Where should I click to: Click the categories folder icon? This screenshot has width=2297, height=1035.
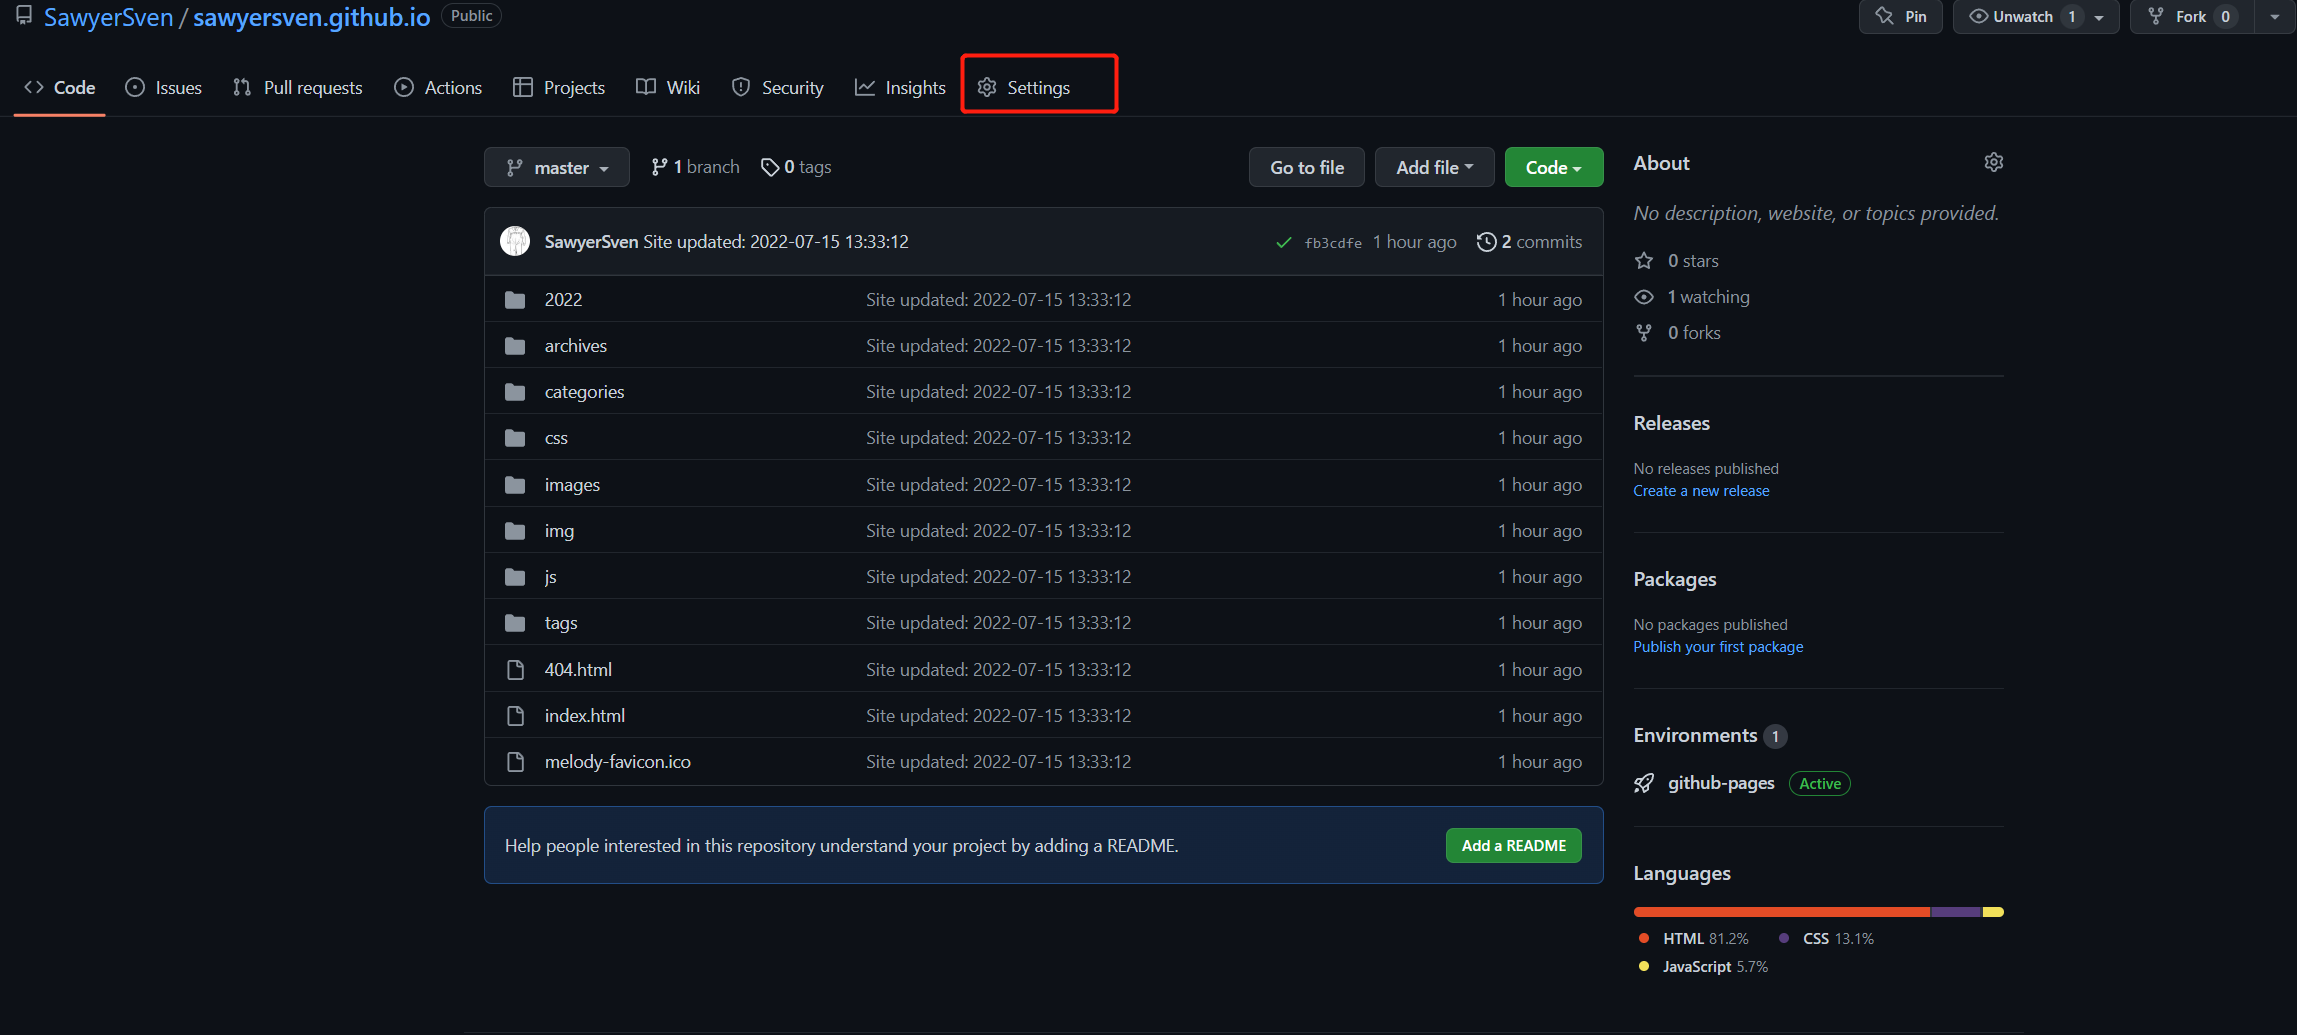(x=515, y=391)
